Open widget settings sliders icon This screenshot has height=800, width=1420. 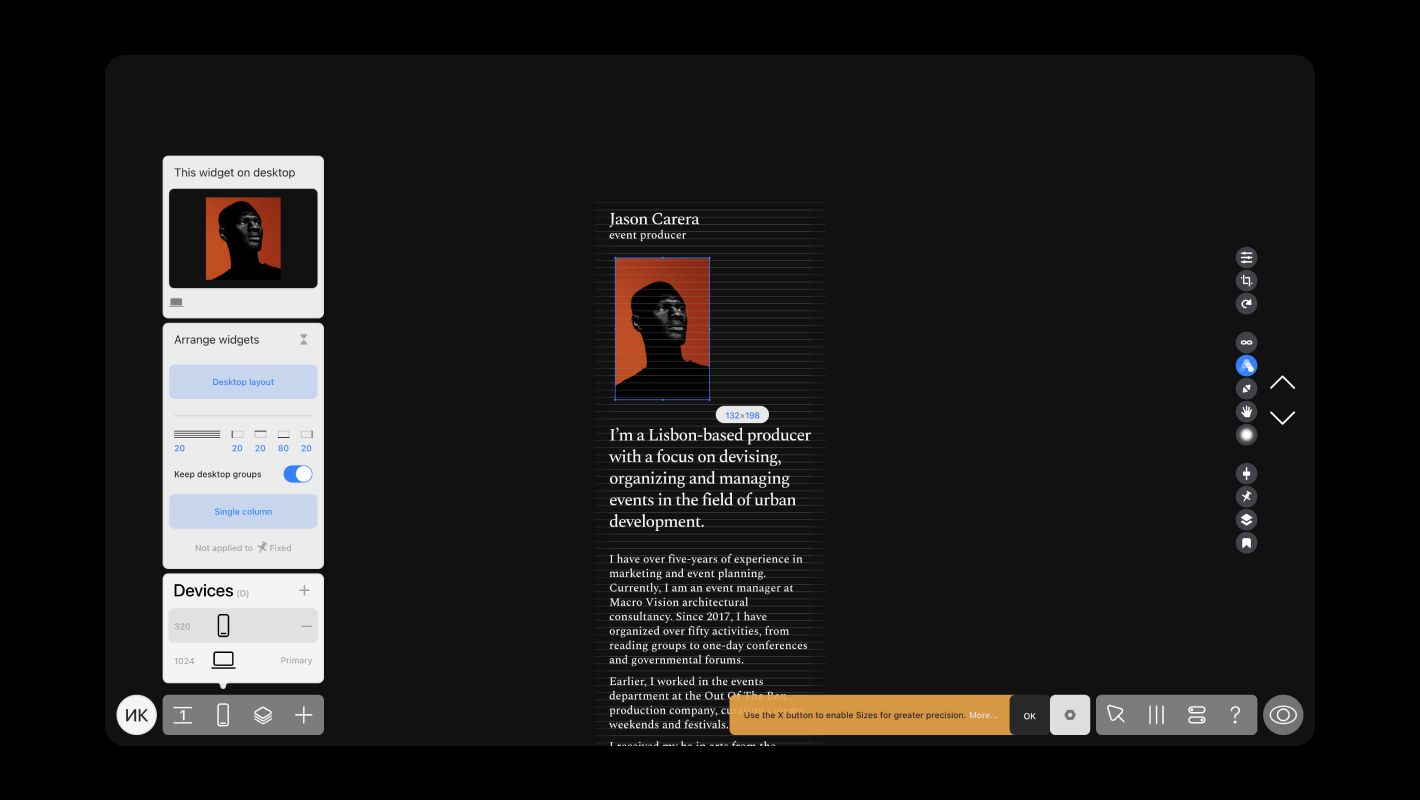pyautogui.click(x=1246, y=258)
